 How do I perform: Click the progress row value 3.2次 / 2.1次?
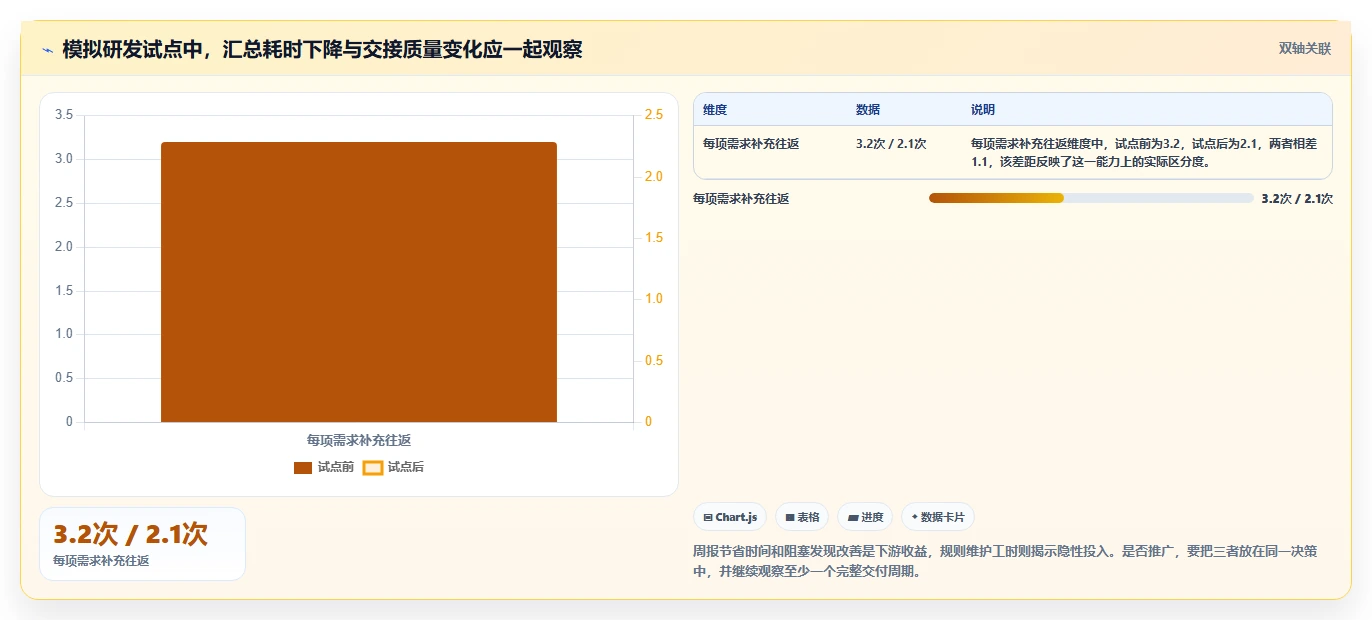coord(1297,199)
